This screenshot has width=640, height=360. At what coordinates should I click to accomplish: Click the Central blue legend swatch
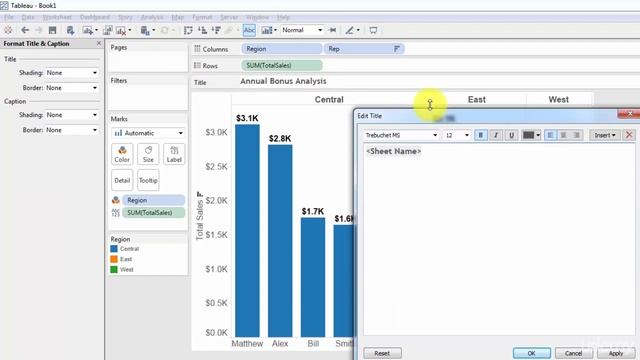pos(114,249)
